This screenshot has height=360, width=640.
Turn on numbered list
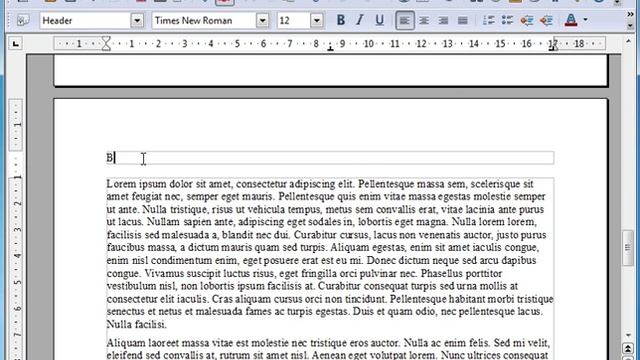(489, 20)
